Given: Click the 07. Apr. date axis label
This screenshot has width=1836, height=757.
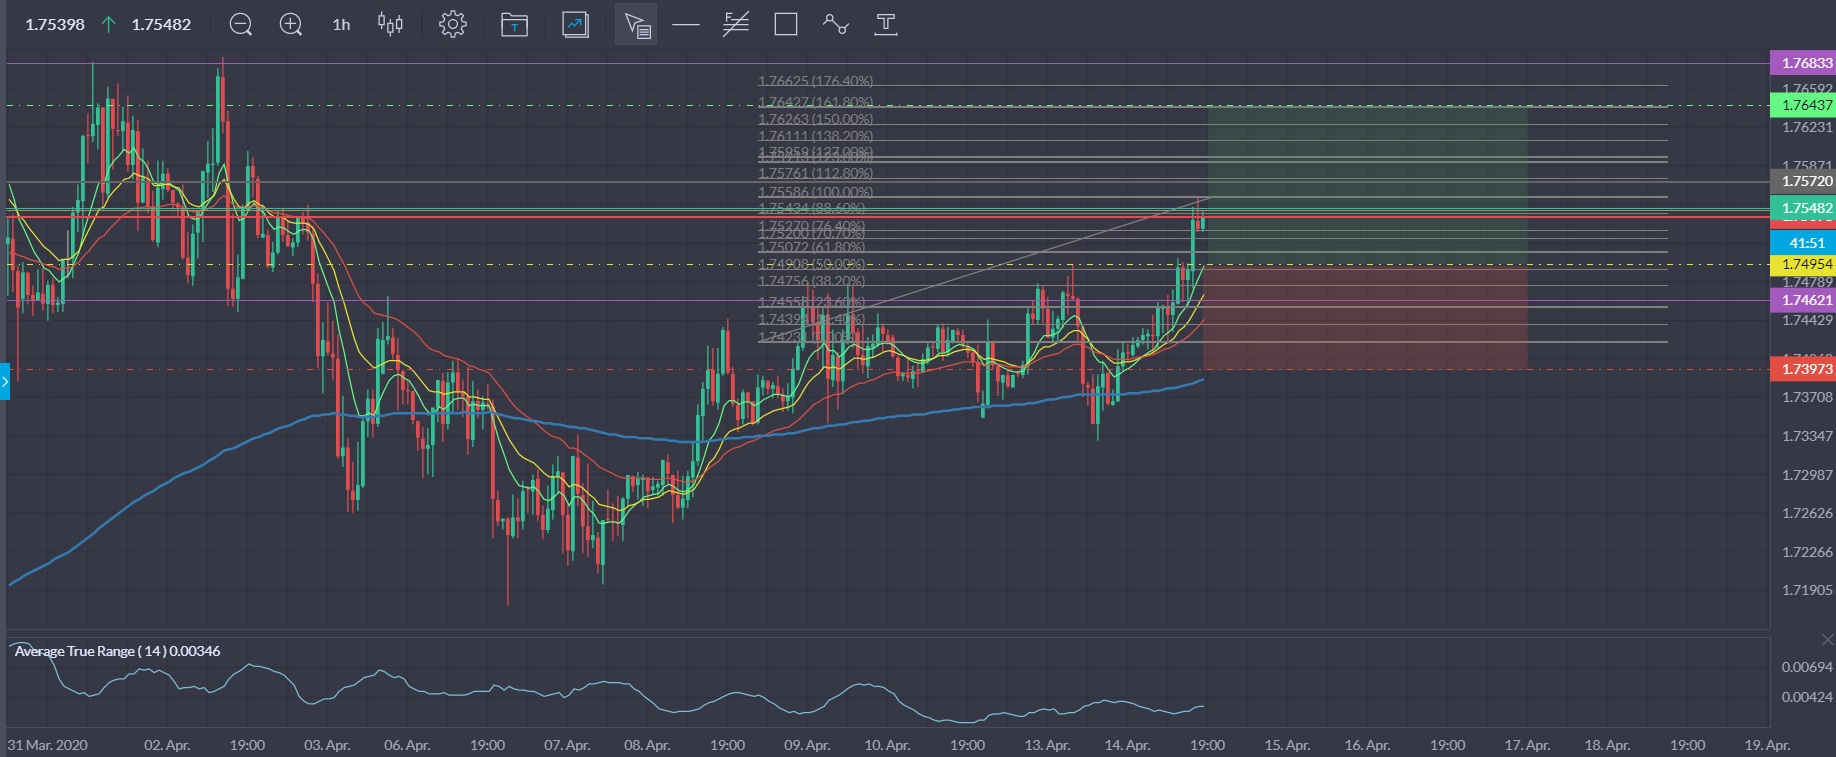Looking at the screenshot, I should tap(567, 745).
